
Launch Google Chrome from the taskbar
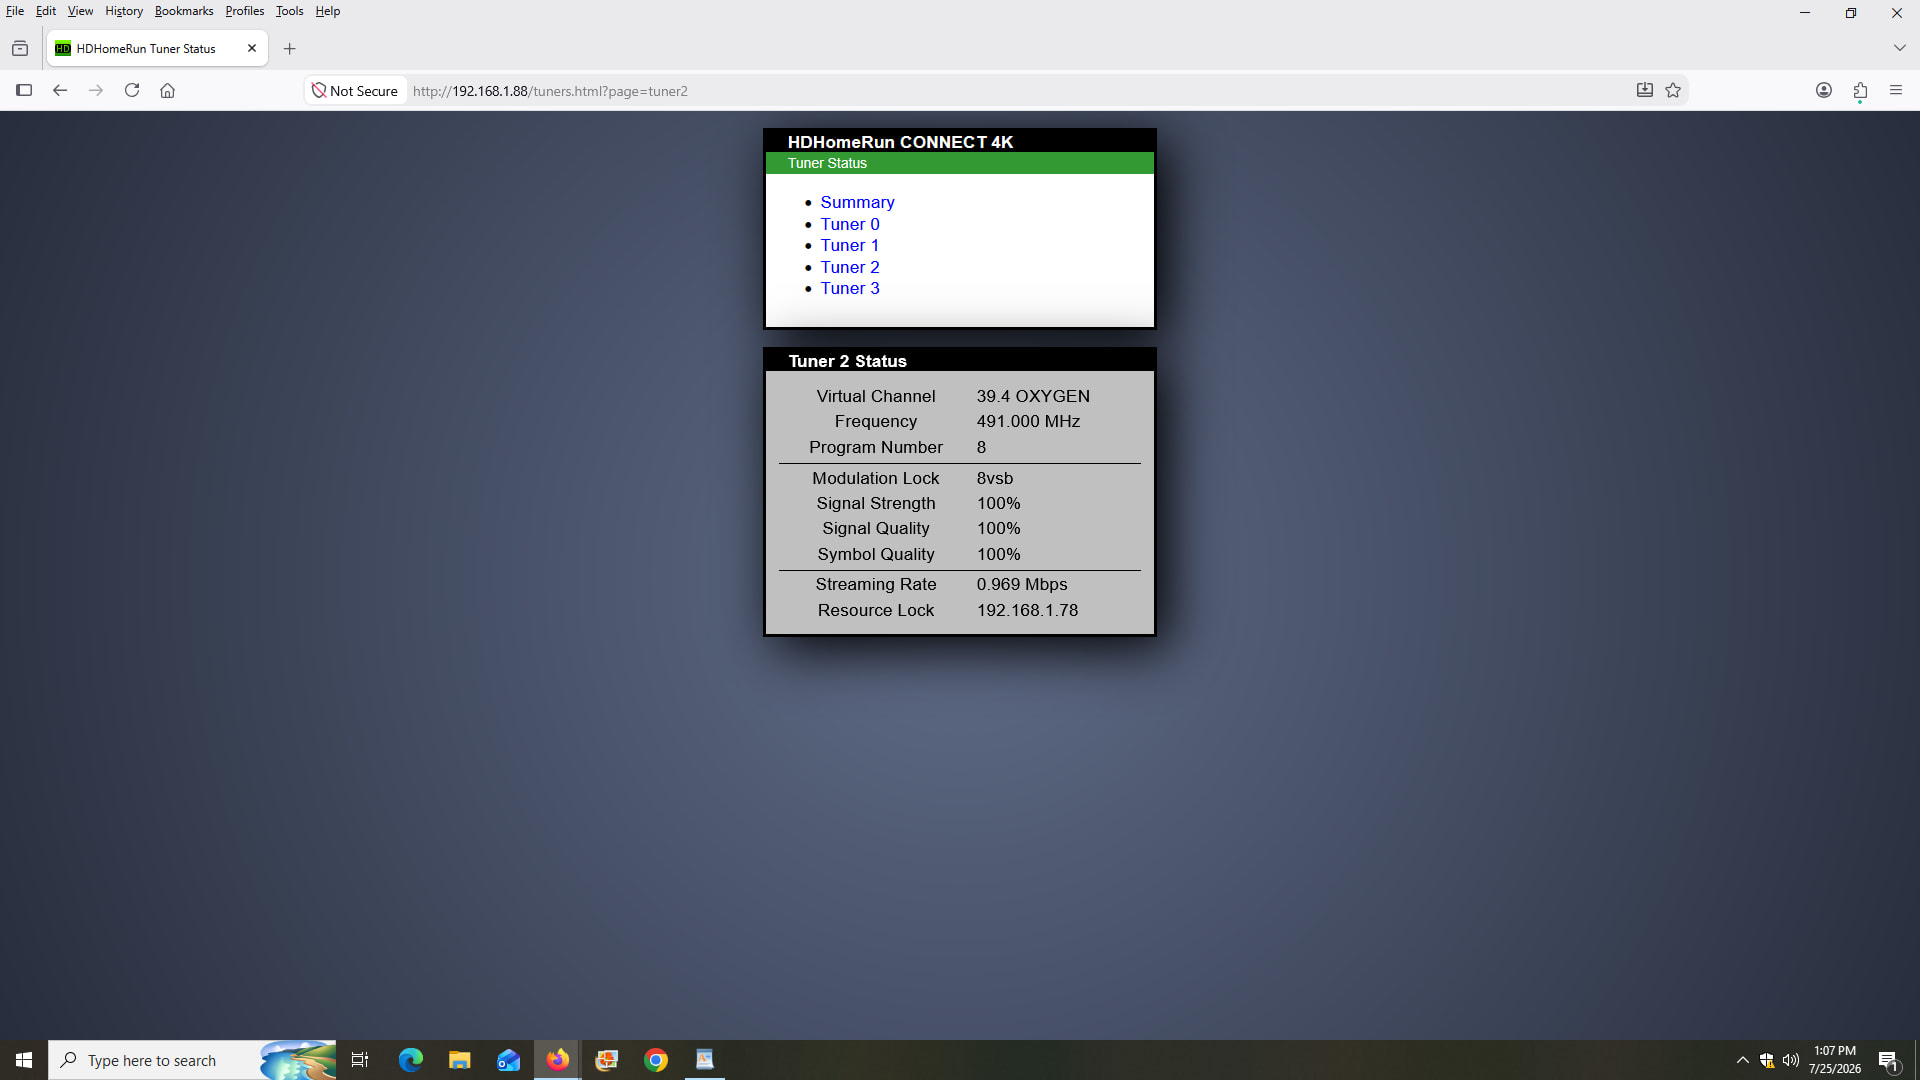(x=656, y=1060)
